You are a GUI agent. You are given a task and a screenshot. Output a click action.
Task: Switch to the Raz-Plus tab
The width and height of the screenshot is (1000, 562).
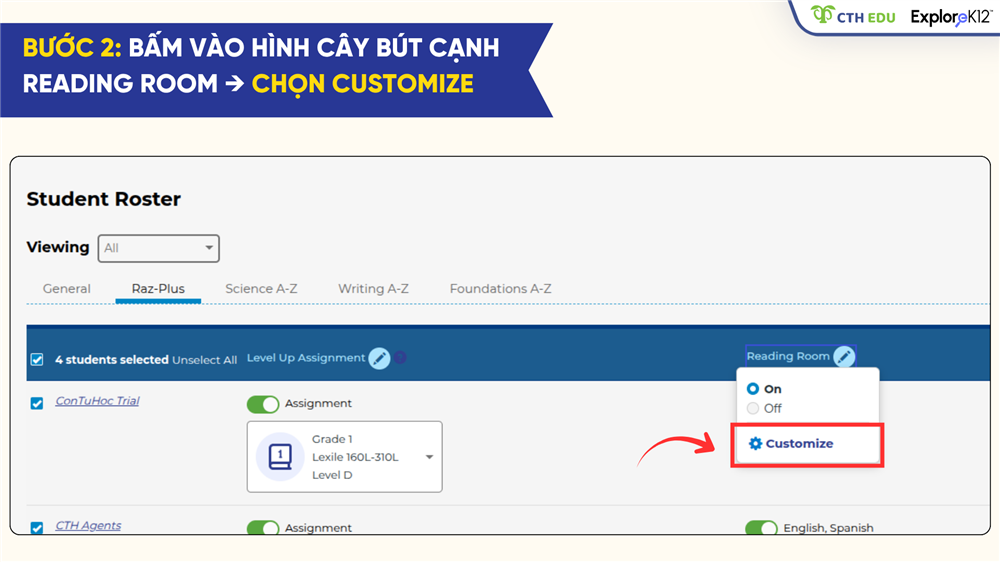tap(158, 288)
